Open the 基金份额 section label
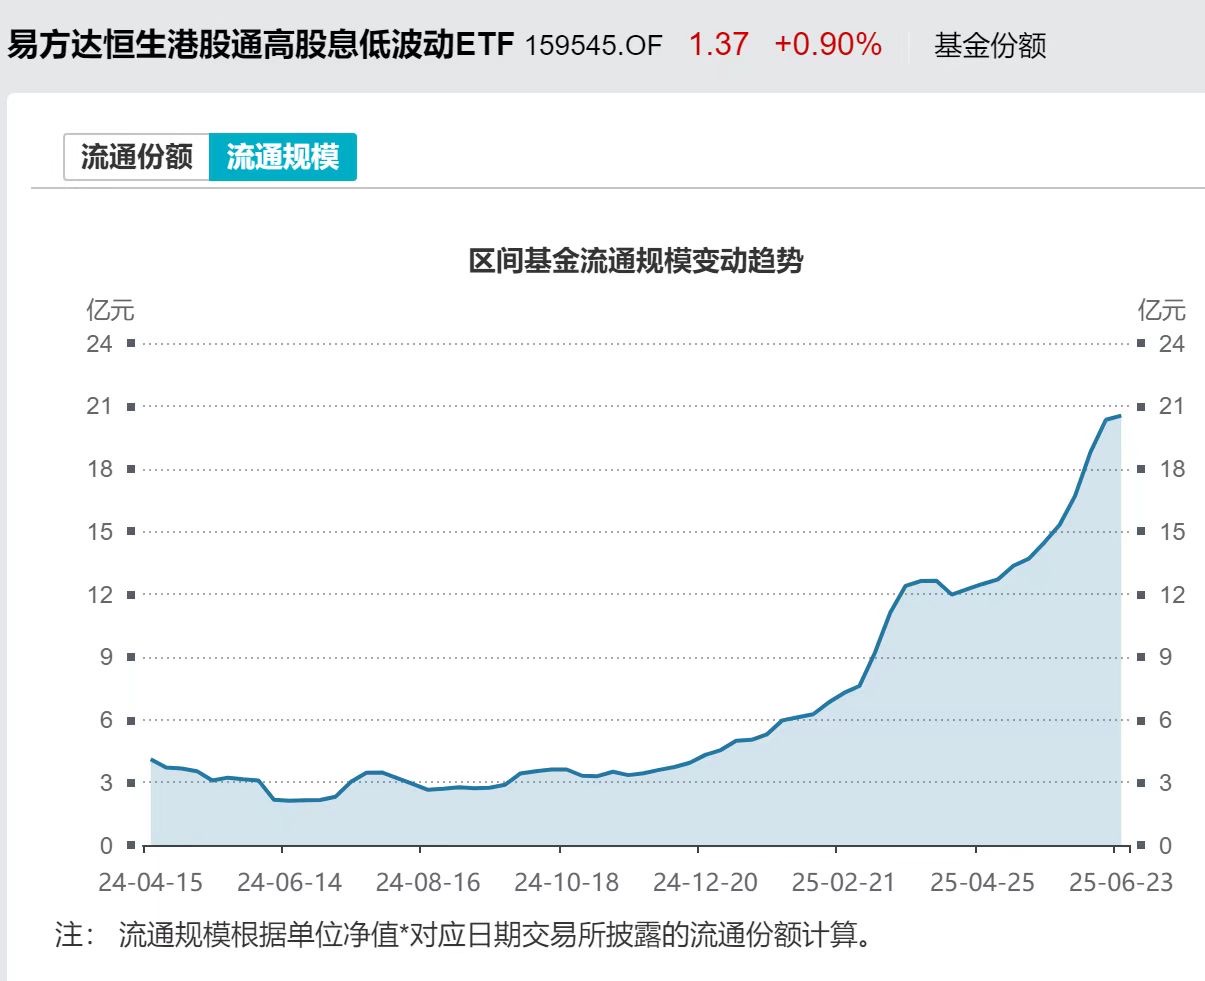The height and width of the screenshot is (981, 1205). coord(990,45)
